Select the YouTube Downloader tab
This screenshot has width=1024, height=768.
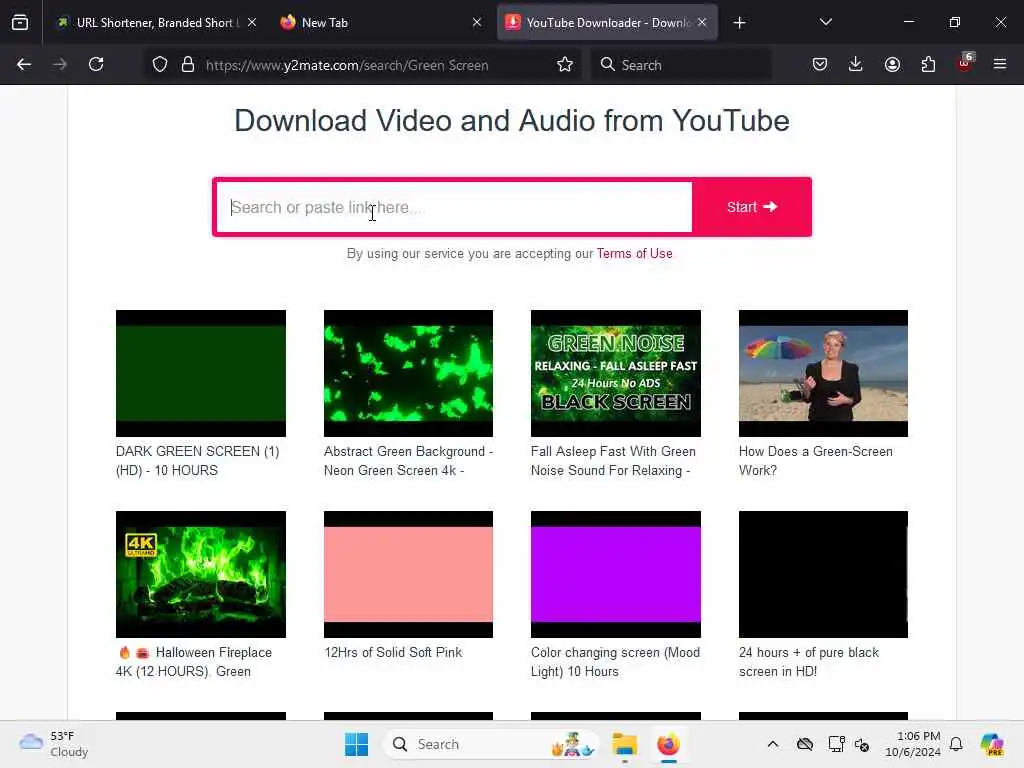(607, 23)
